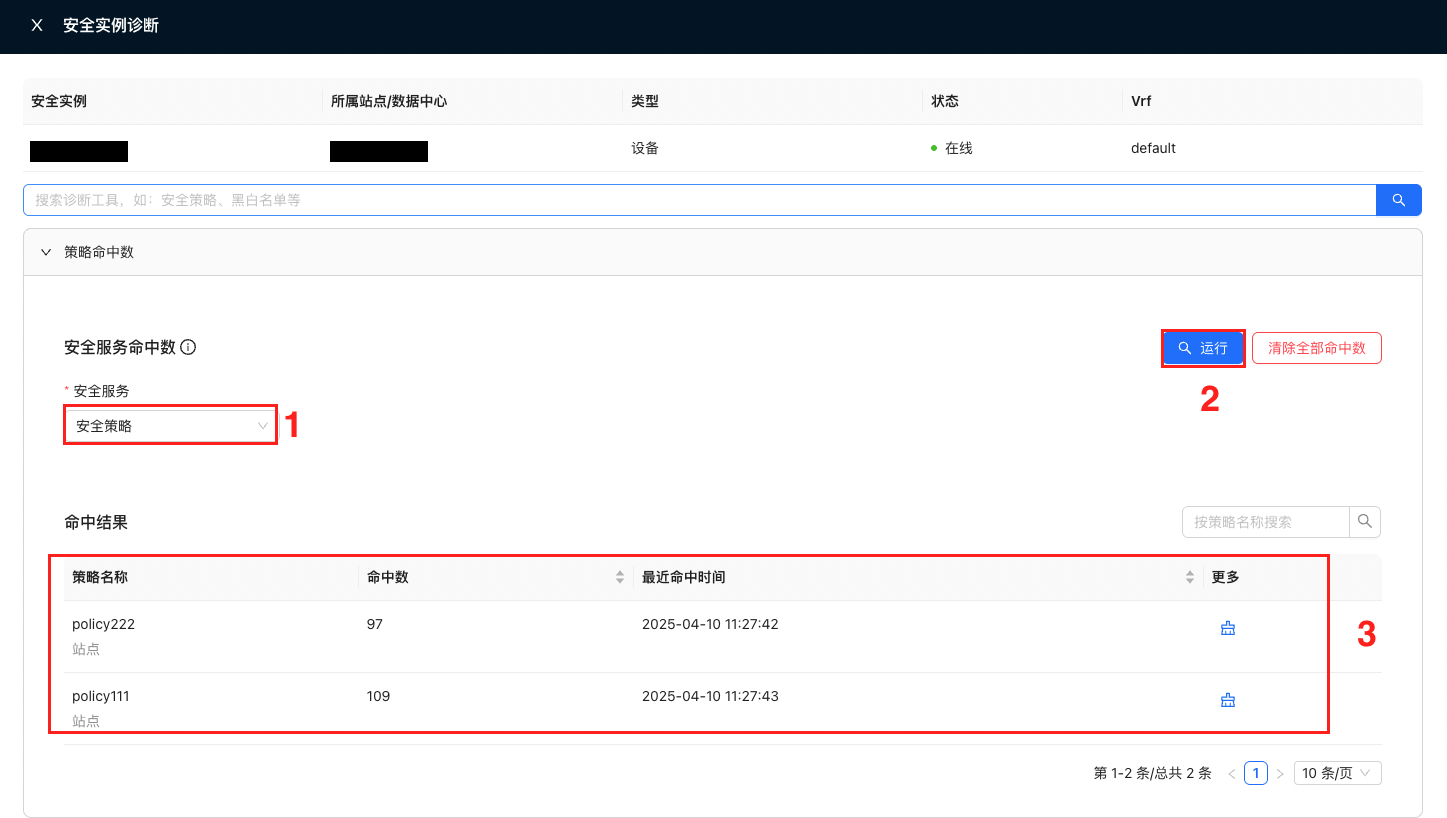Click the info icon beside 安全服务命中数
The image size is (1447, 818).
(188, 348)
